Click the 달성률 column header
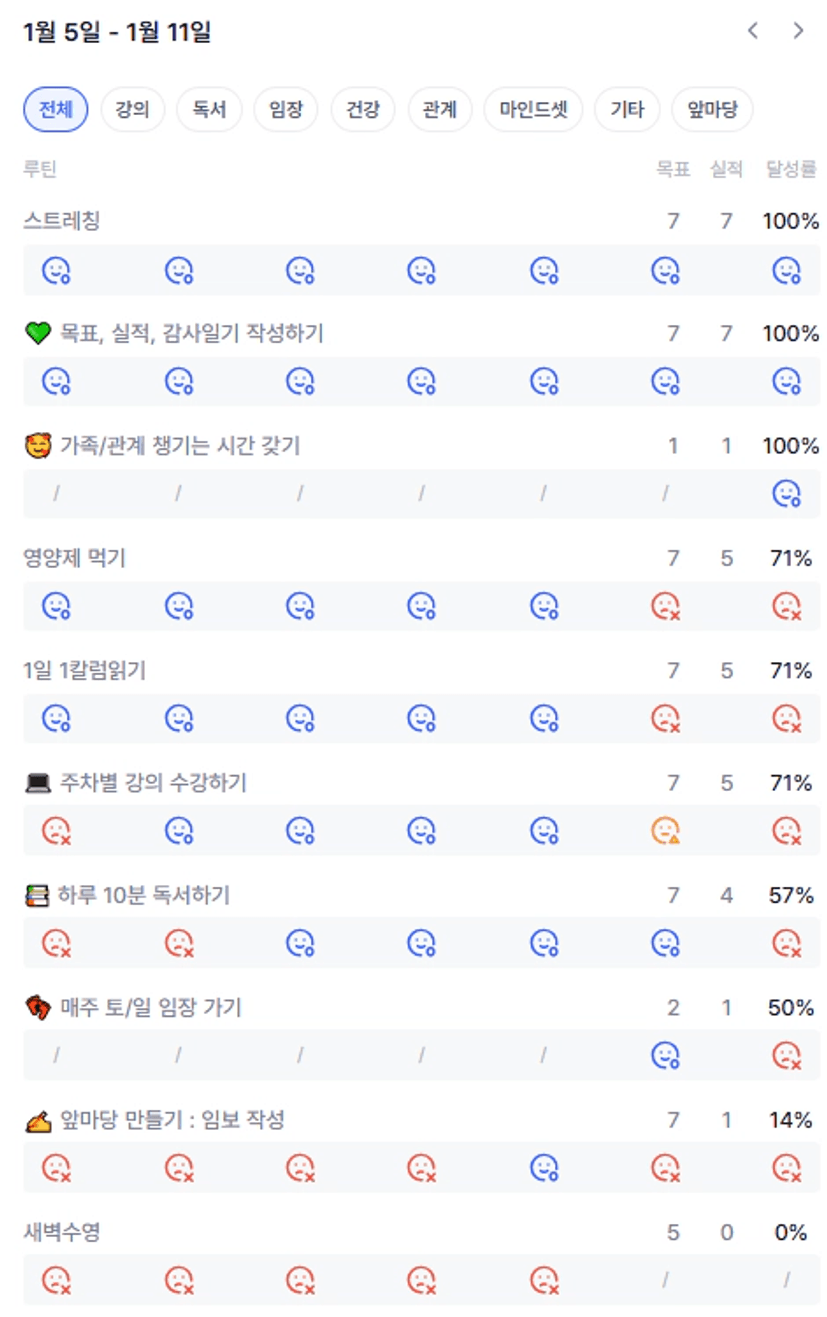The image size is (827, 1317). [791, 169]
